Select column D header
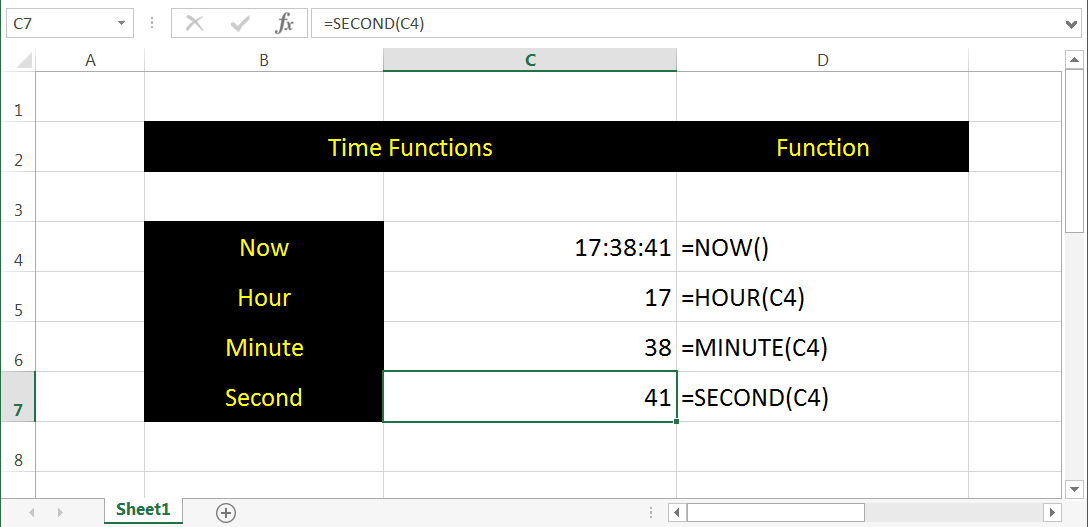 [822, 60]
